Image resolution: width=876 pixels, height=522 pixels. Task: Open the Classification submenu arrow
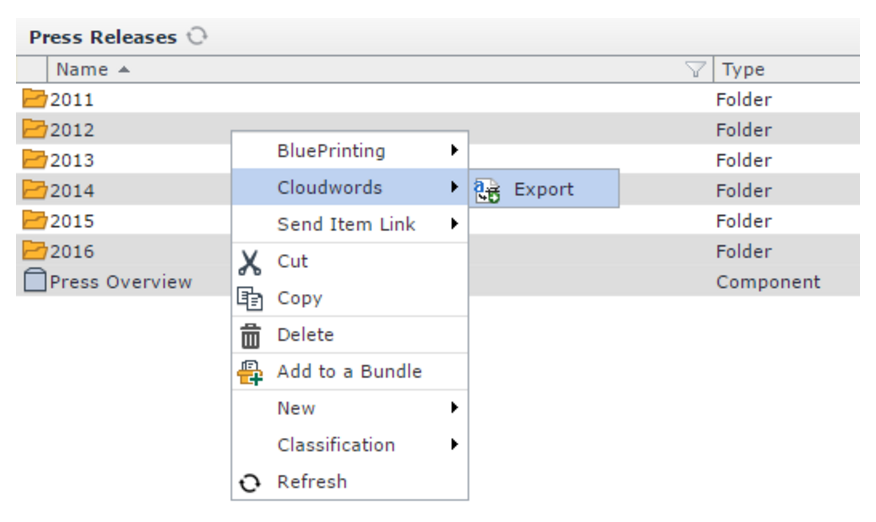[x=454, y=445]
